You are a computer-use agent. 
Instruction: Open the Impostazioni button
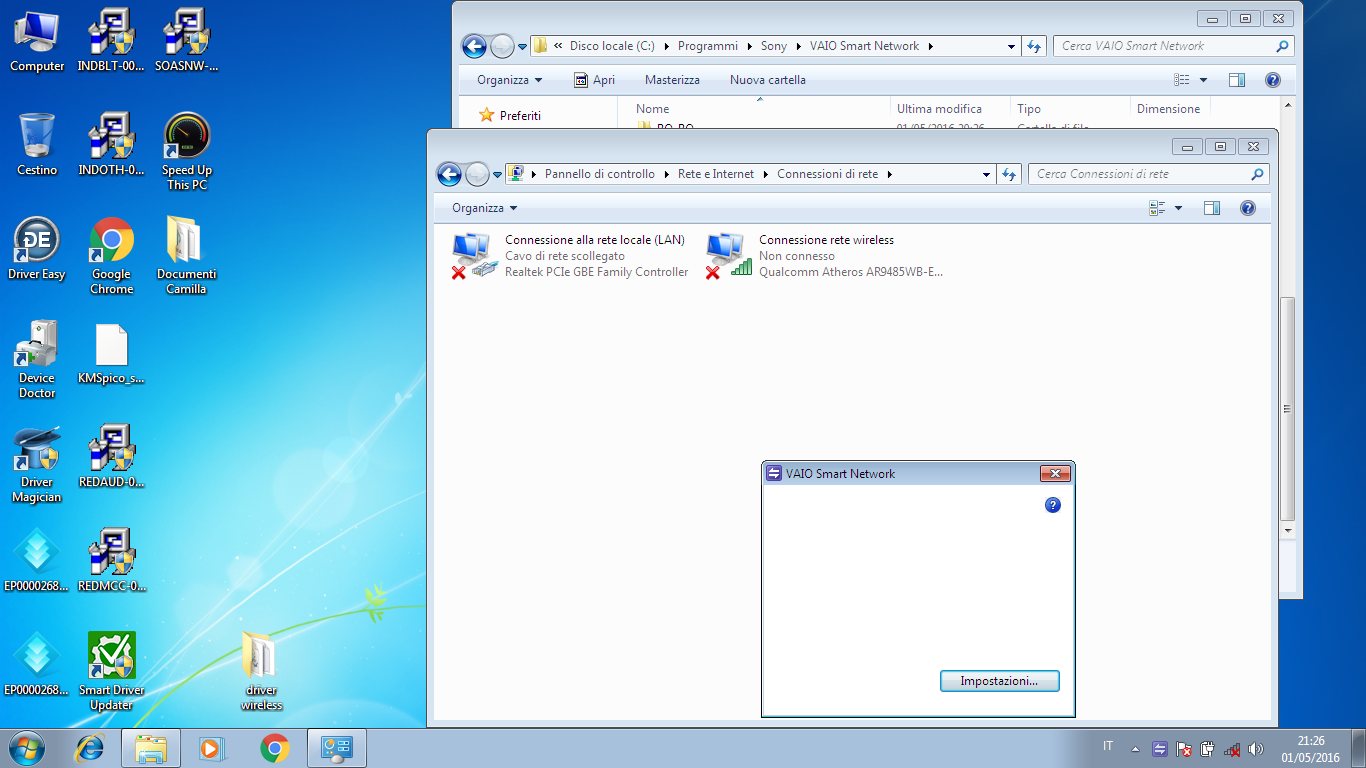tap(999, 681)
